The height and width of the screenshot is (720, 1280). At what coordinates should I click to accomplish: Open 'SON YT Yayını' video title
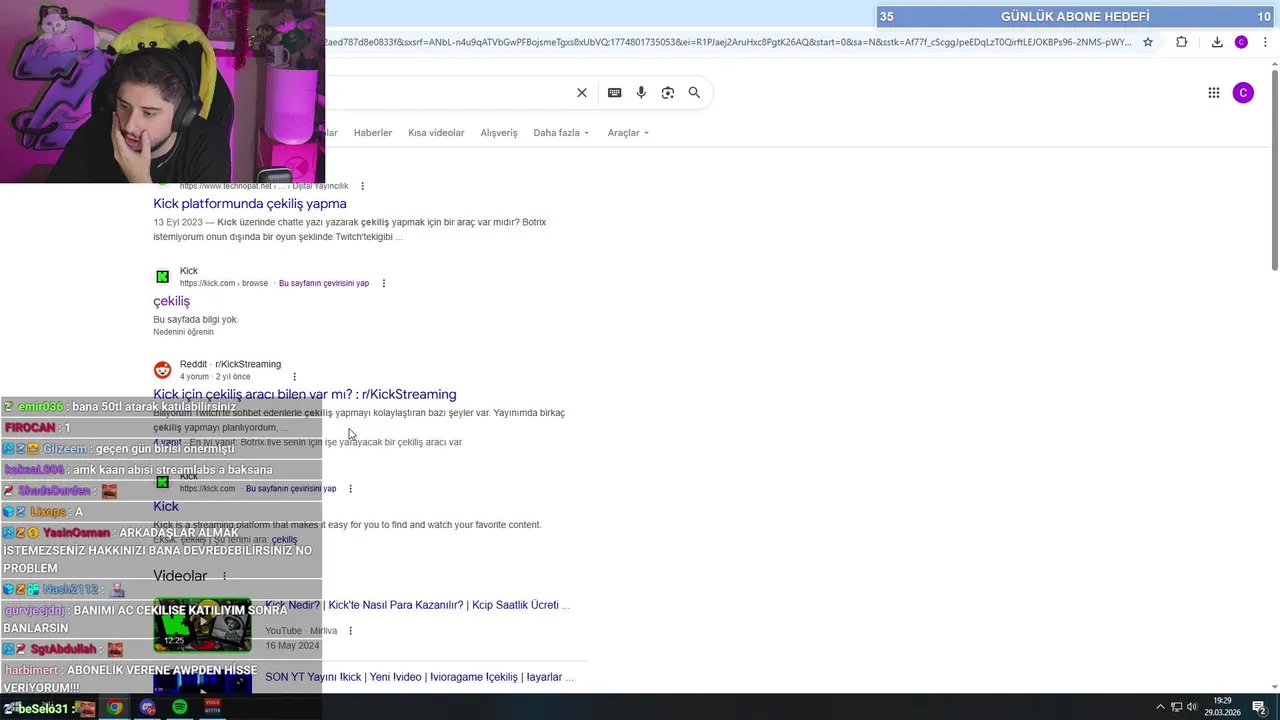(419, 677)
